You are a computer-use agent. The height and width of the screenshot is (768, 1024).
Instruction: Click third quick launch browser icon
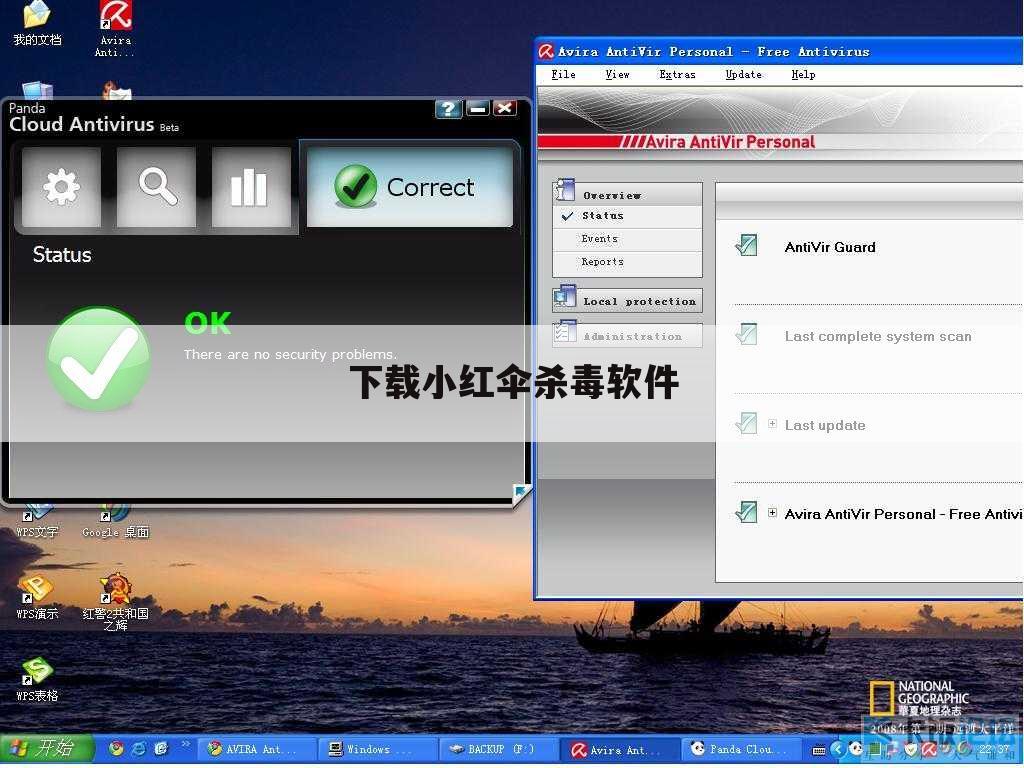161,748
